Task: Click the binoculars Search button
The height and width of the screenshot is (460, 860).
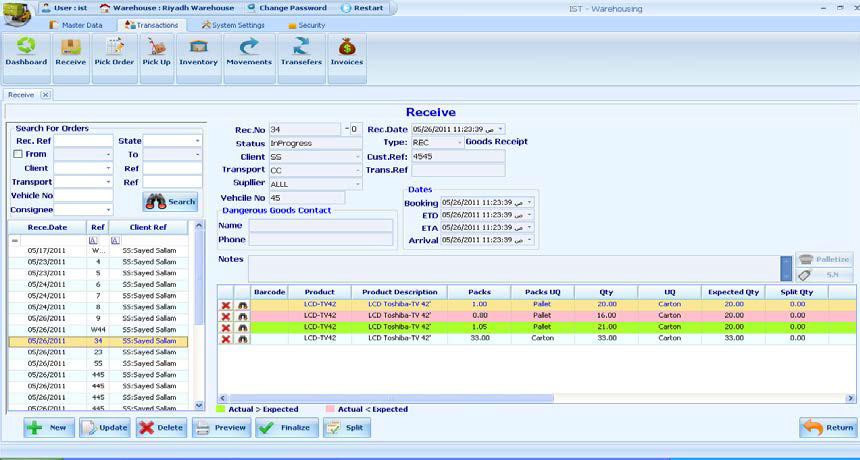Action: [170, 201]
